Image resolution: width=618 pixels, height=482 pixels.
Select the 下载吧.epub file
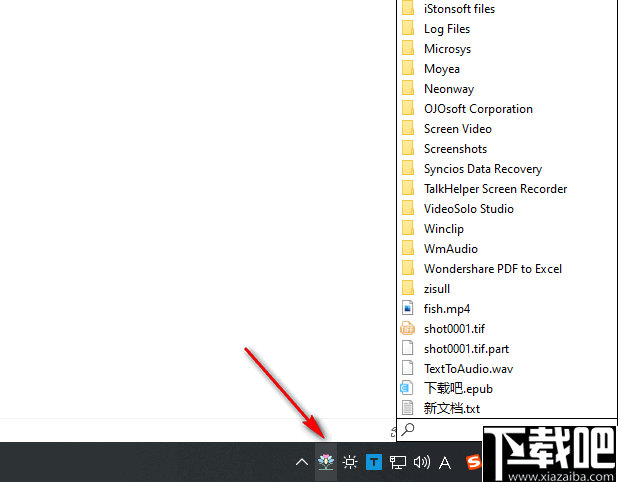tap(458, 389)
